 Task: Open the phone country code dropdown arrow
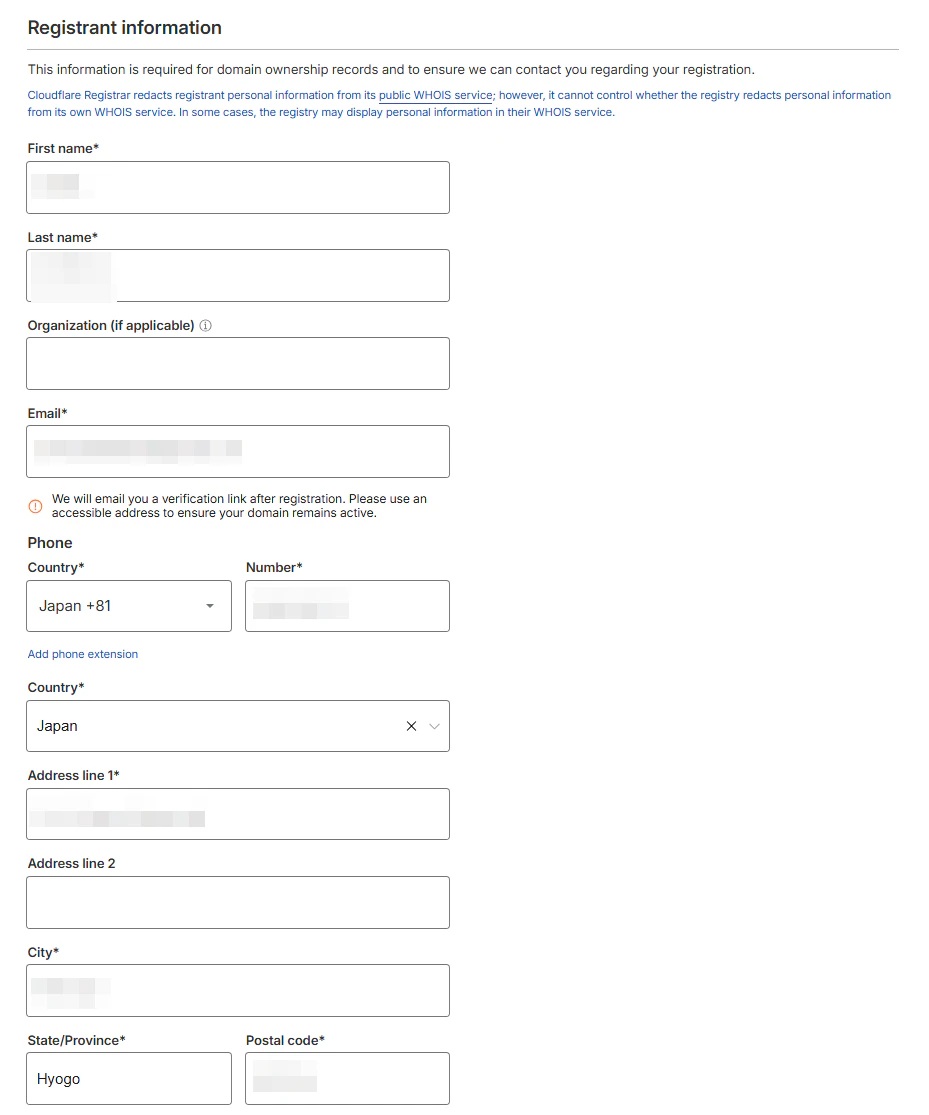210,606
